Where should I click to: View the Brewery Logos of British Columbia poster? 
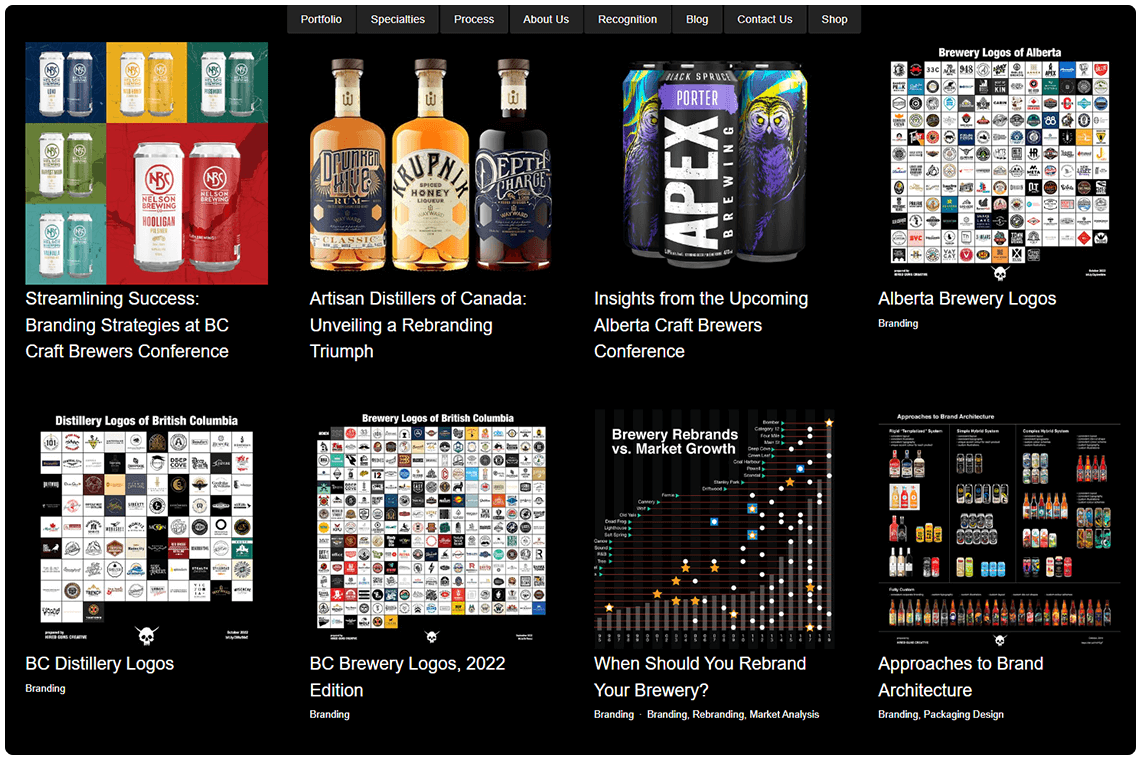pos(431,529)
